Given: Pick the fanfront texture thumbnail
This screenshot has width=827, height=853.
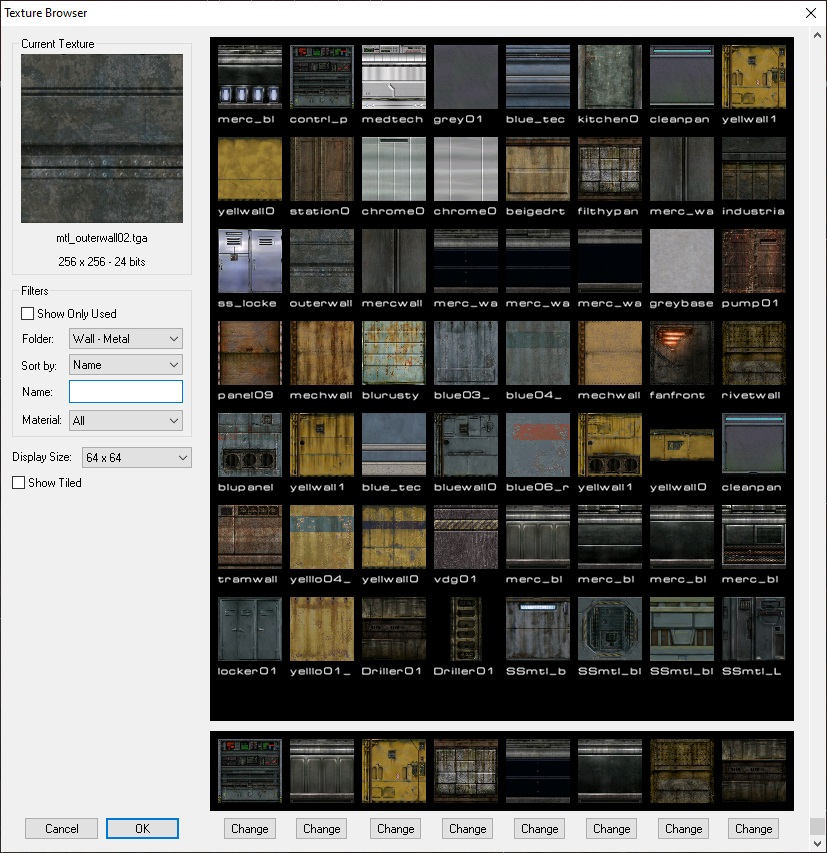Looking at the screenshot, I should coord(682,353).
